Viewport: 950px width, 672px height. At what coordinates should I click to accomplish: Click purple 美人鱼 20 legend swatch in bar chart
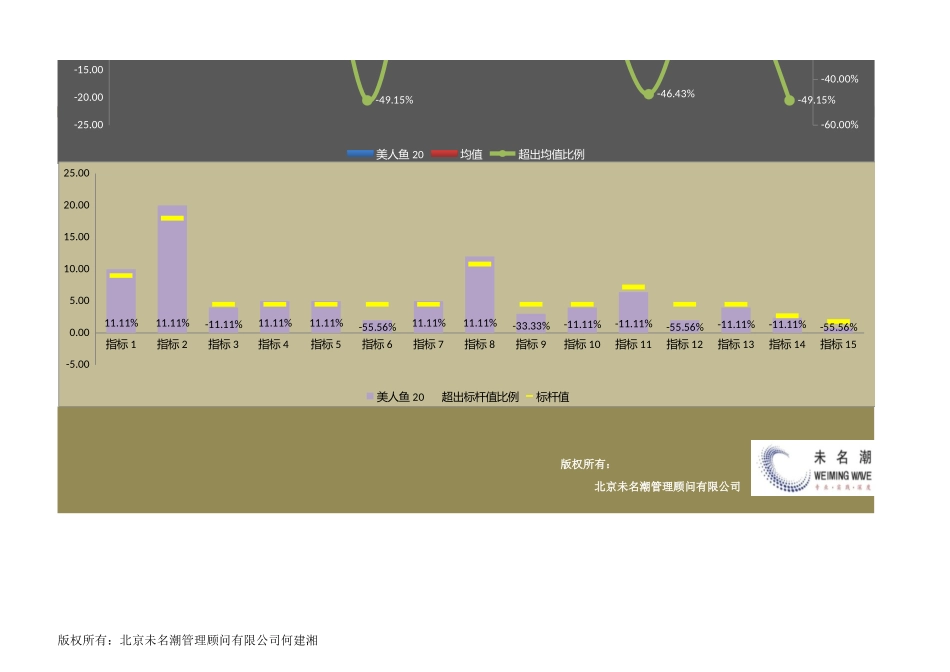point(370,396)
